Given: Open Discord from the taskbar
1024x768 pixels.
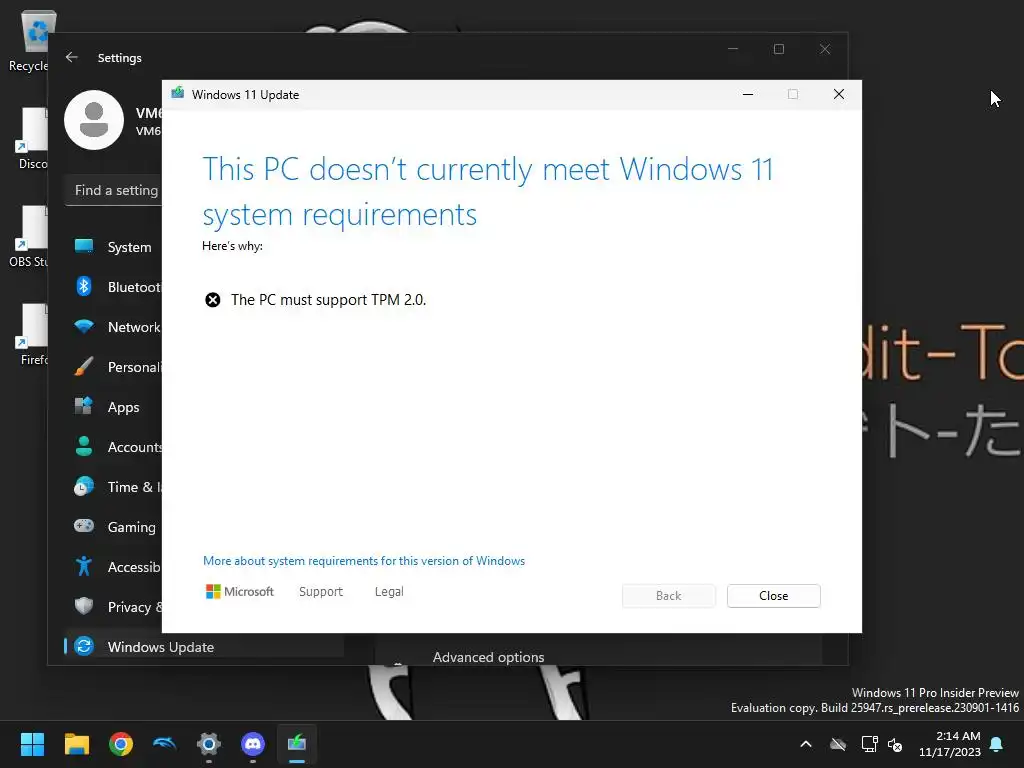Looking at the screenshot, I should click(253, 744).
